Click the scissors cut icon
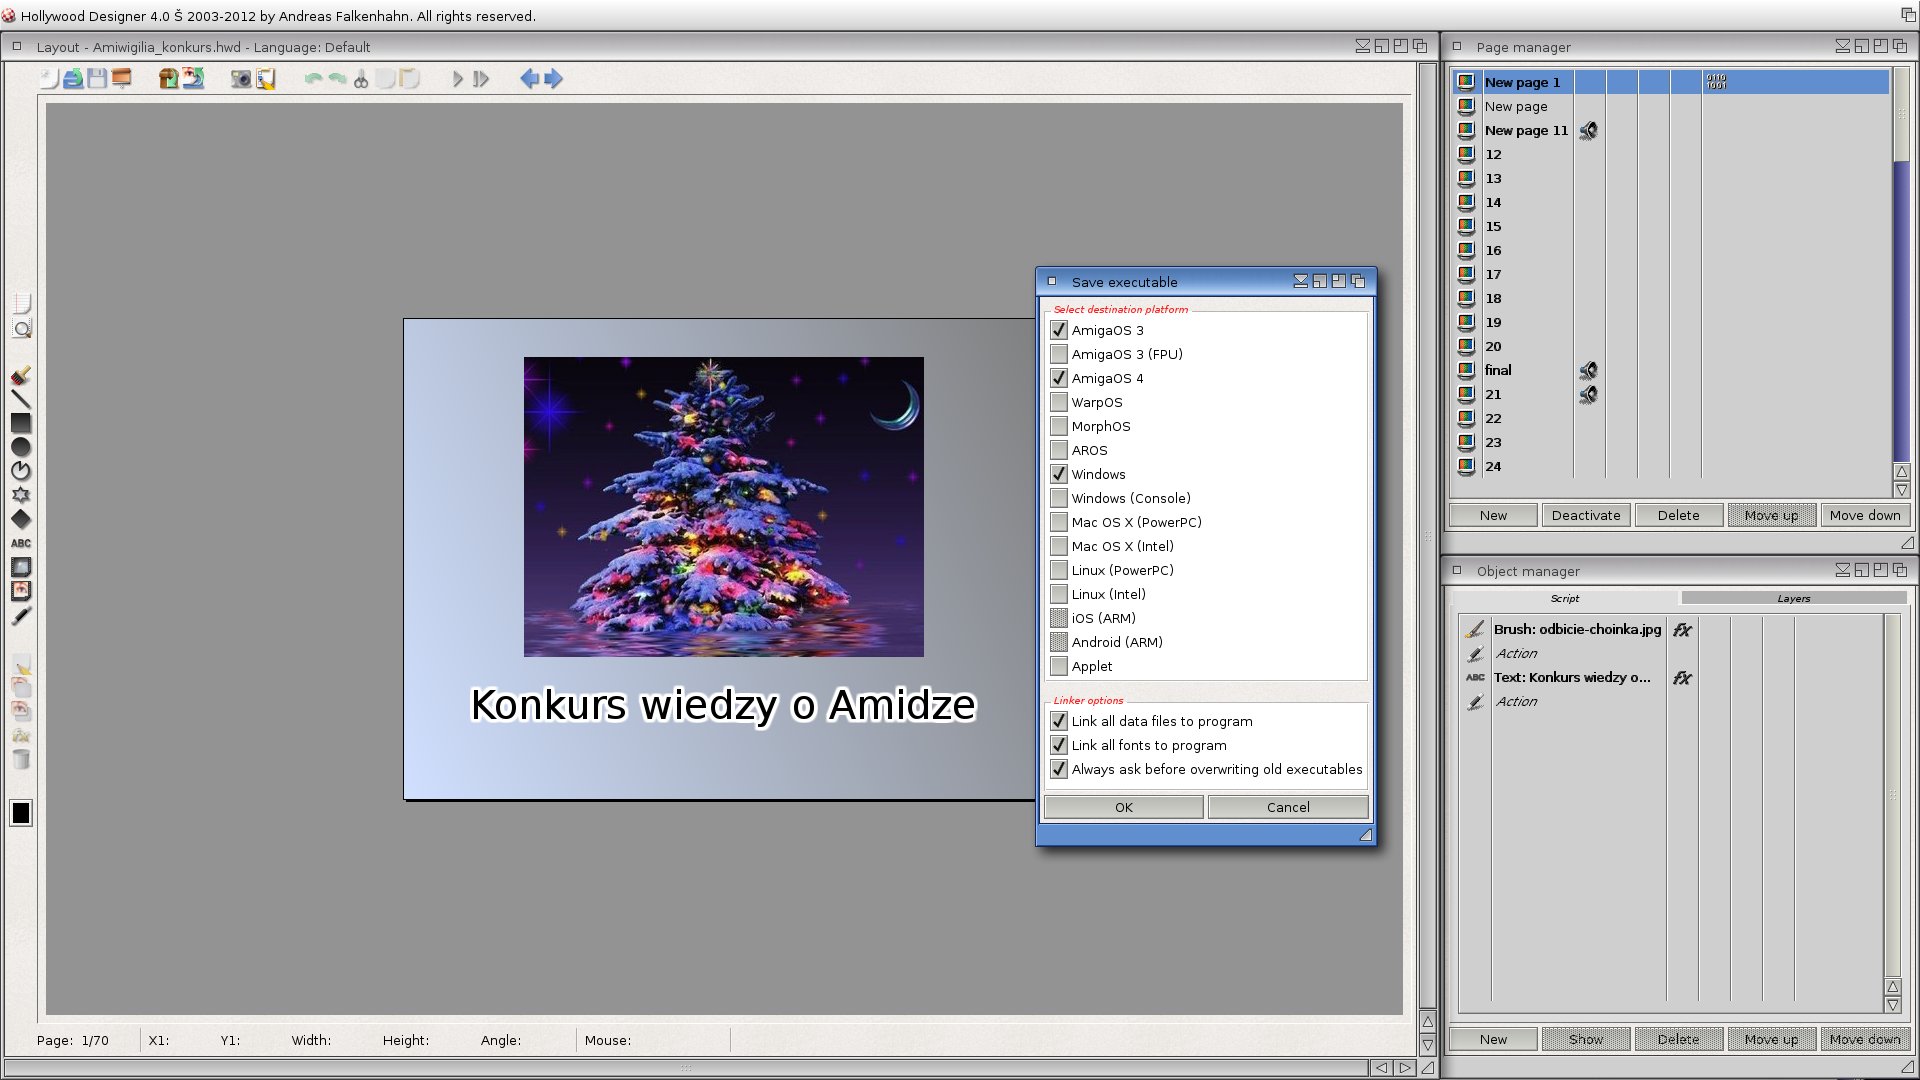Screen dimensions: 1920x1080 pos(361,78)
